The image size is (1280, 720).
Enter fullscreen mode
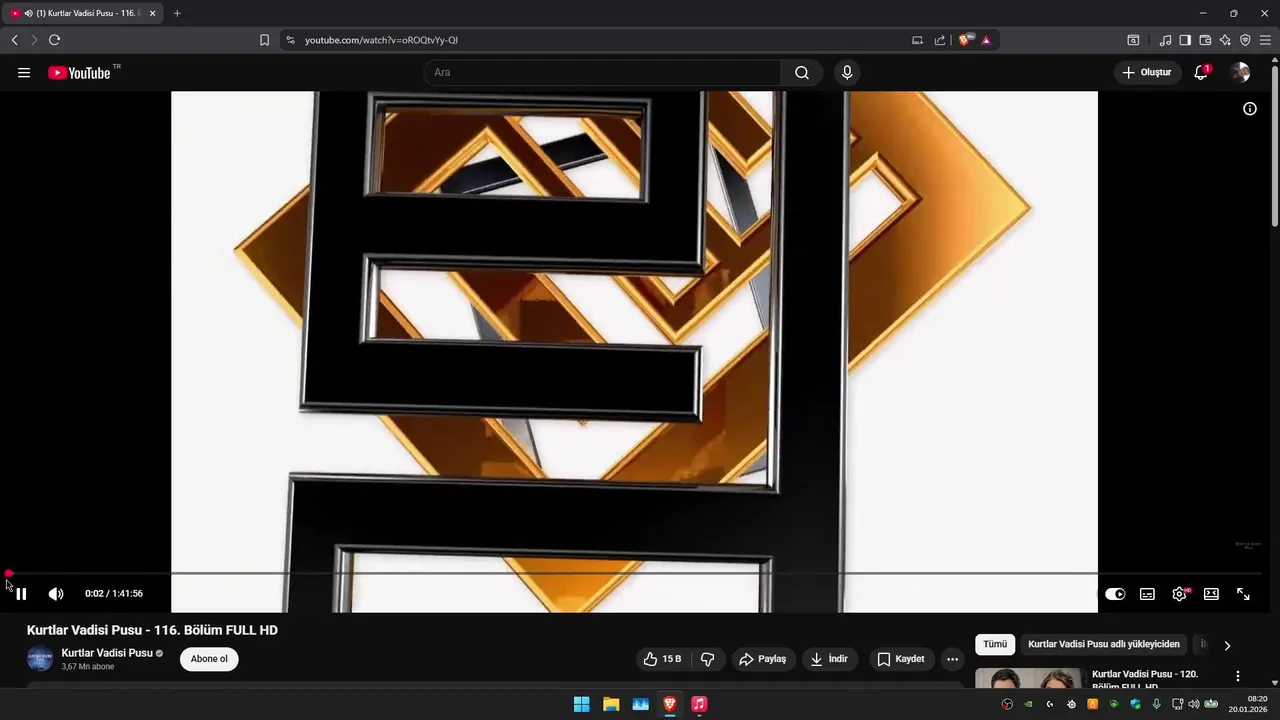[1243, 594]
